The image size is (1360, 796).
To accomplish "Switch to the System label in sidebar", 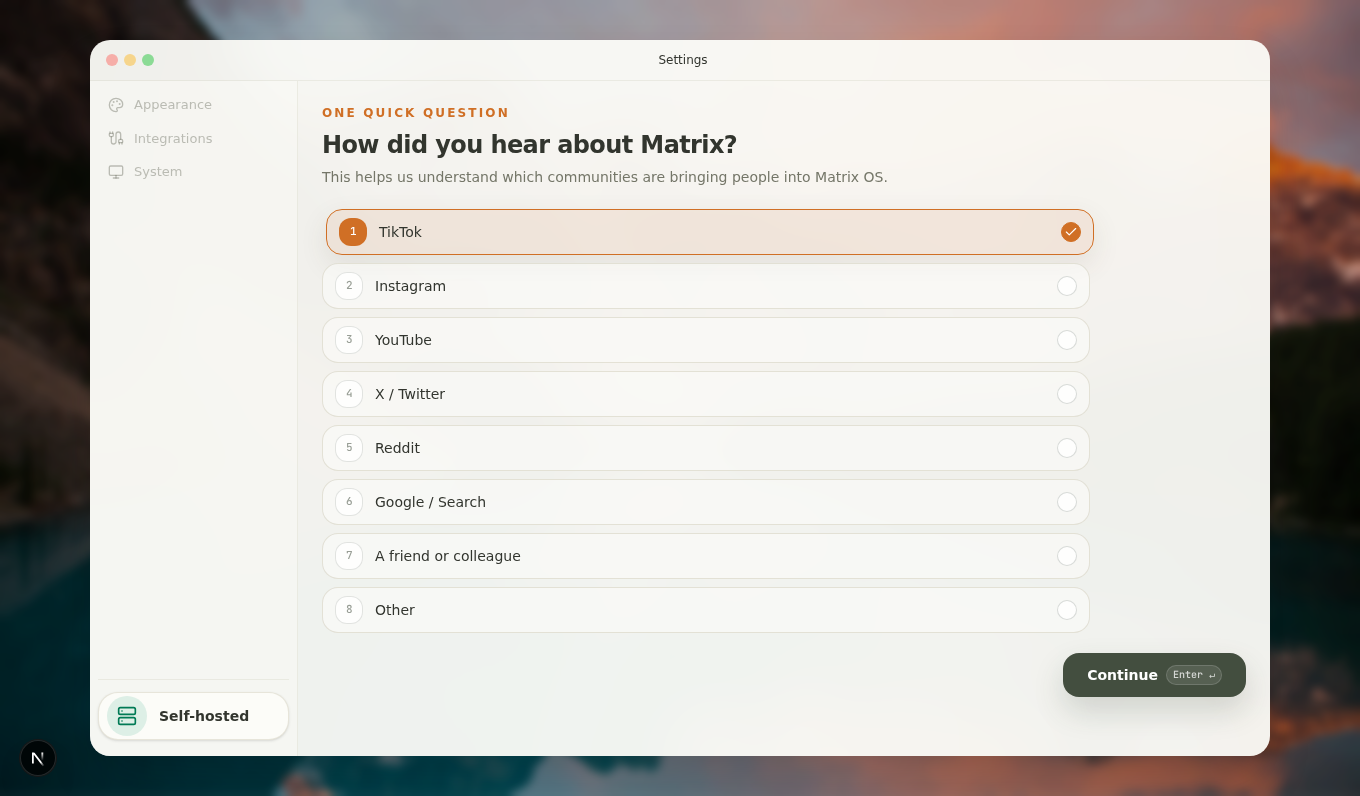I will coord(158,172).
